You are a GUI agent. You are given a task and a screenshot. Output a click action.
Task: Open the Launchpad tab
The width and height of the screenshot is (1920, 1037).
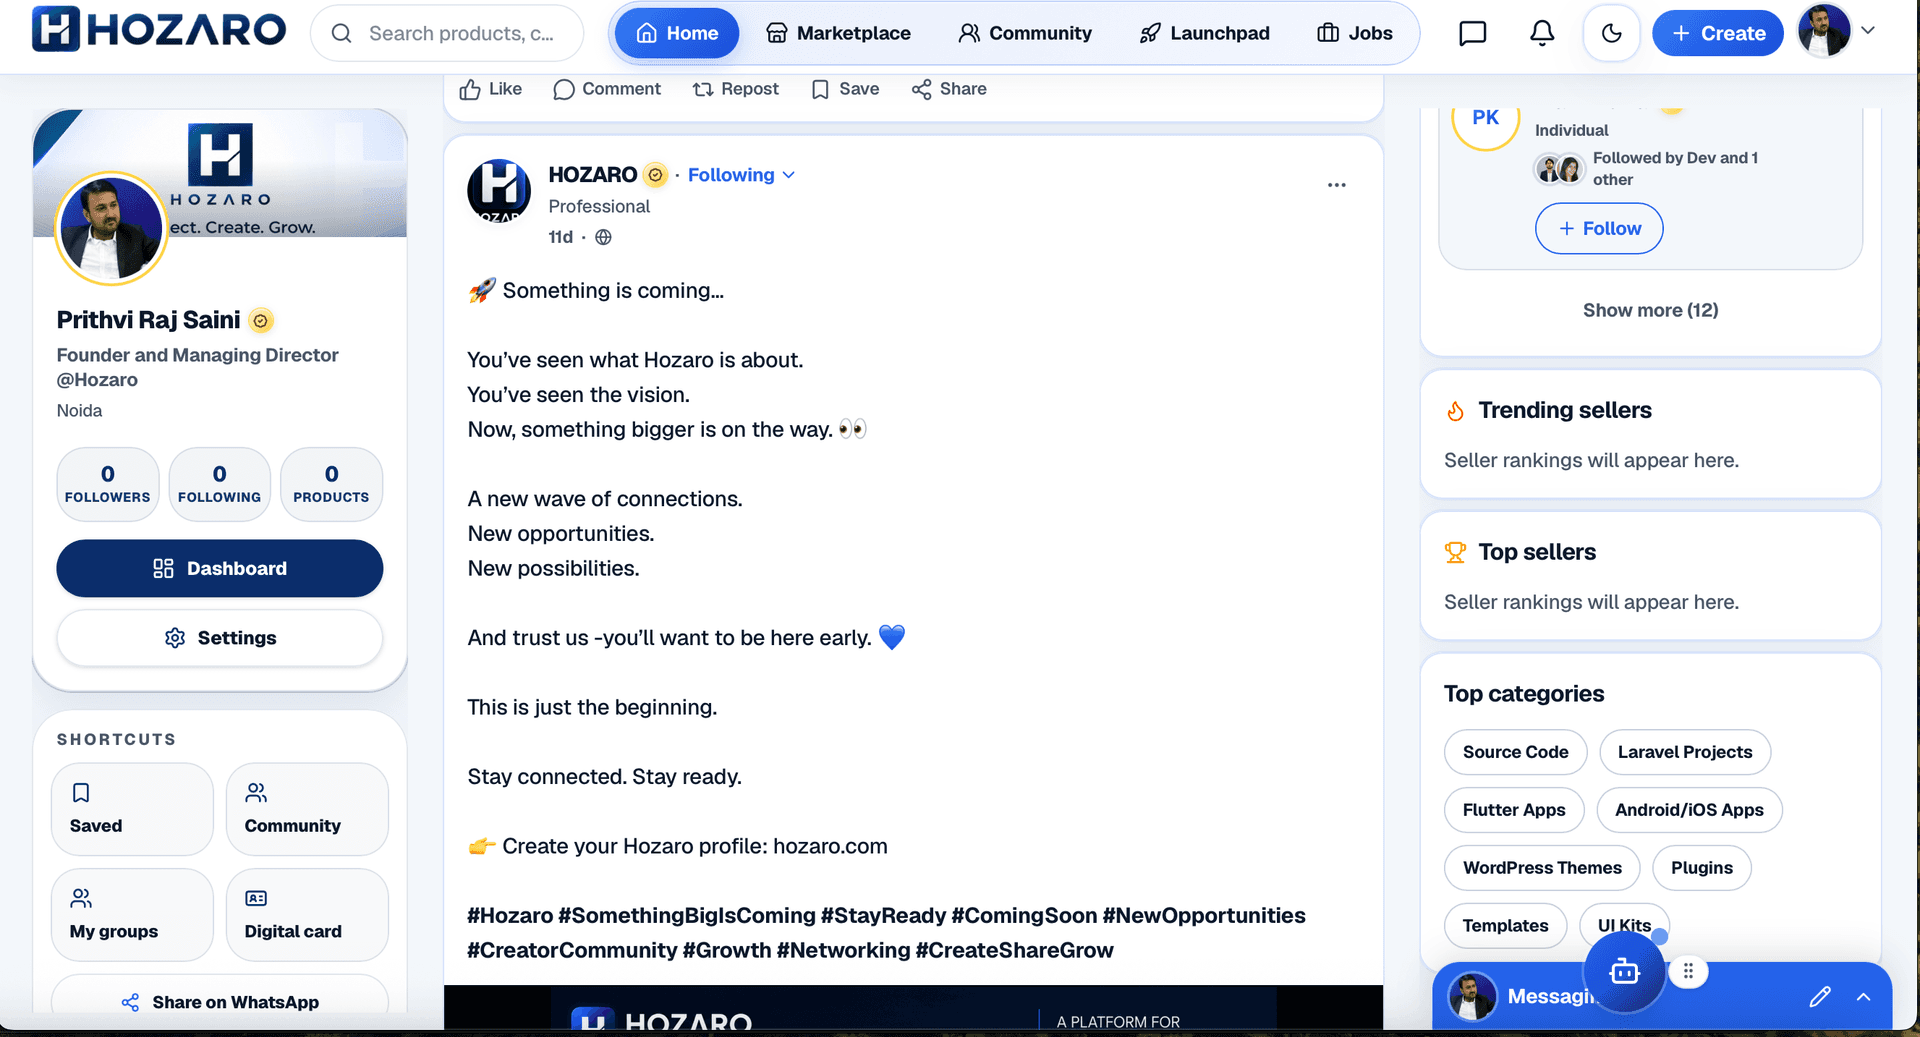1204,33
